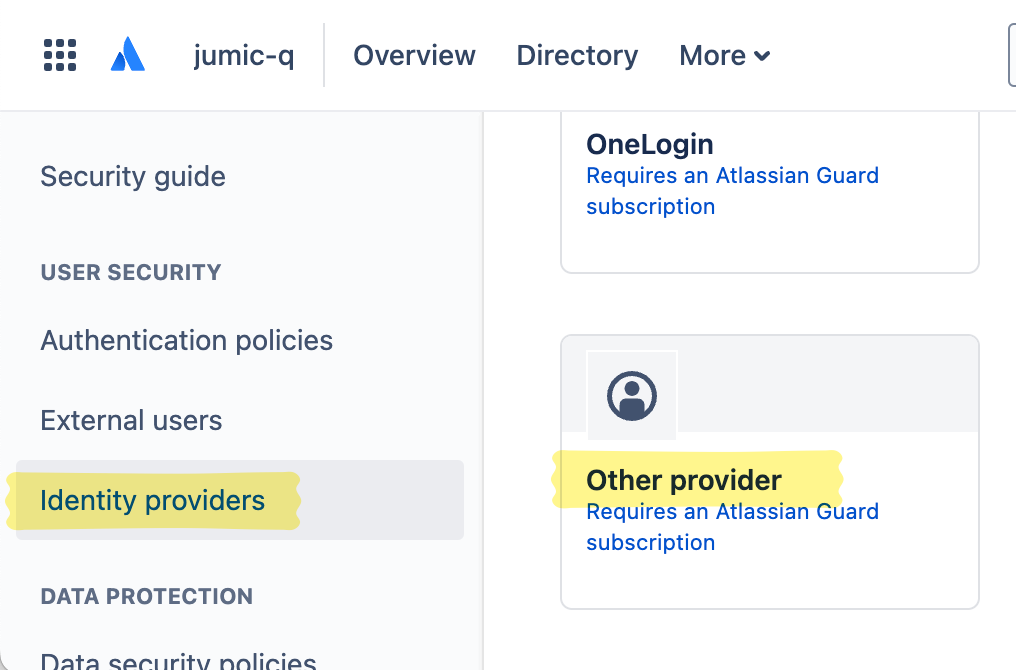Viewport: 1016px width, 670px height.
Task: View External users
Action: pyautogui.click(x=131, y=420)
